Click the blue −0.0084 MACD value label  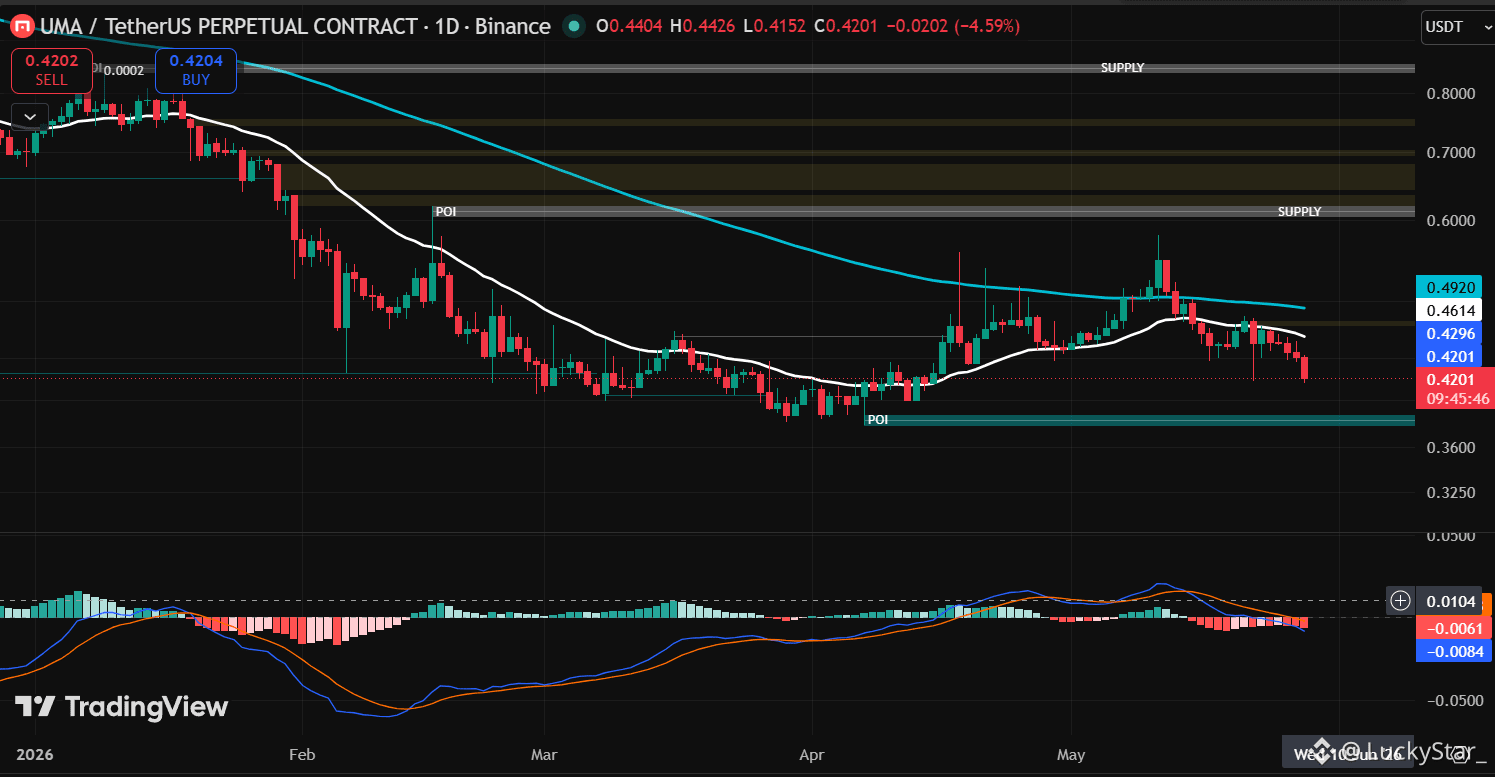(1455, 651)
